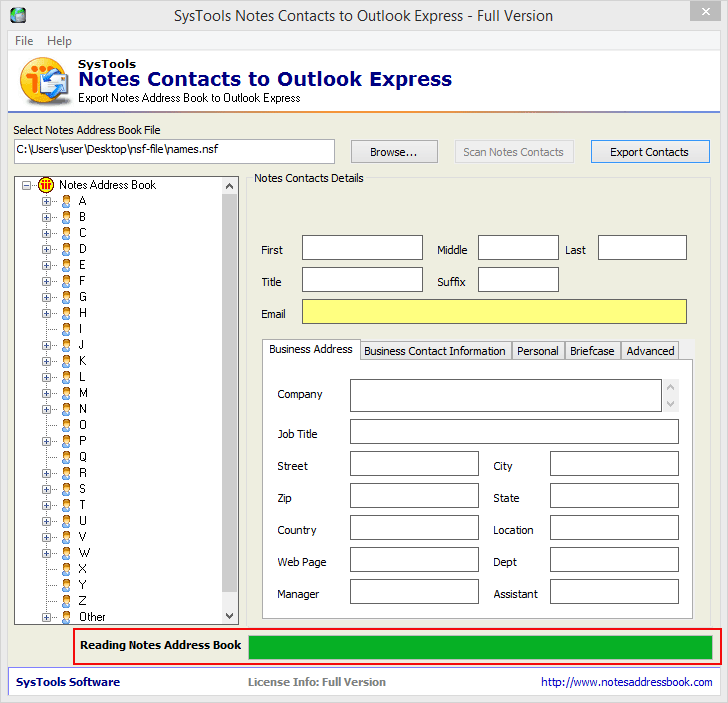The image size is (728, 703).
Task: Click the contact icon next to G
Action: coord(66,297)
